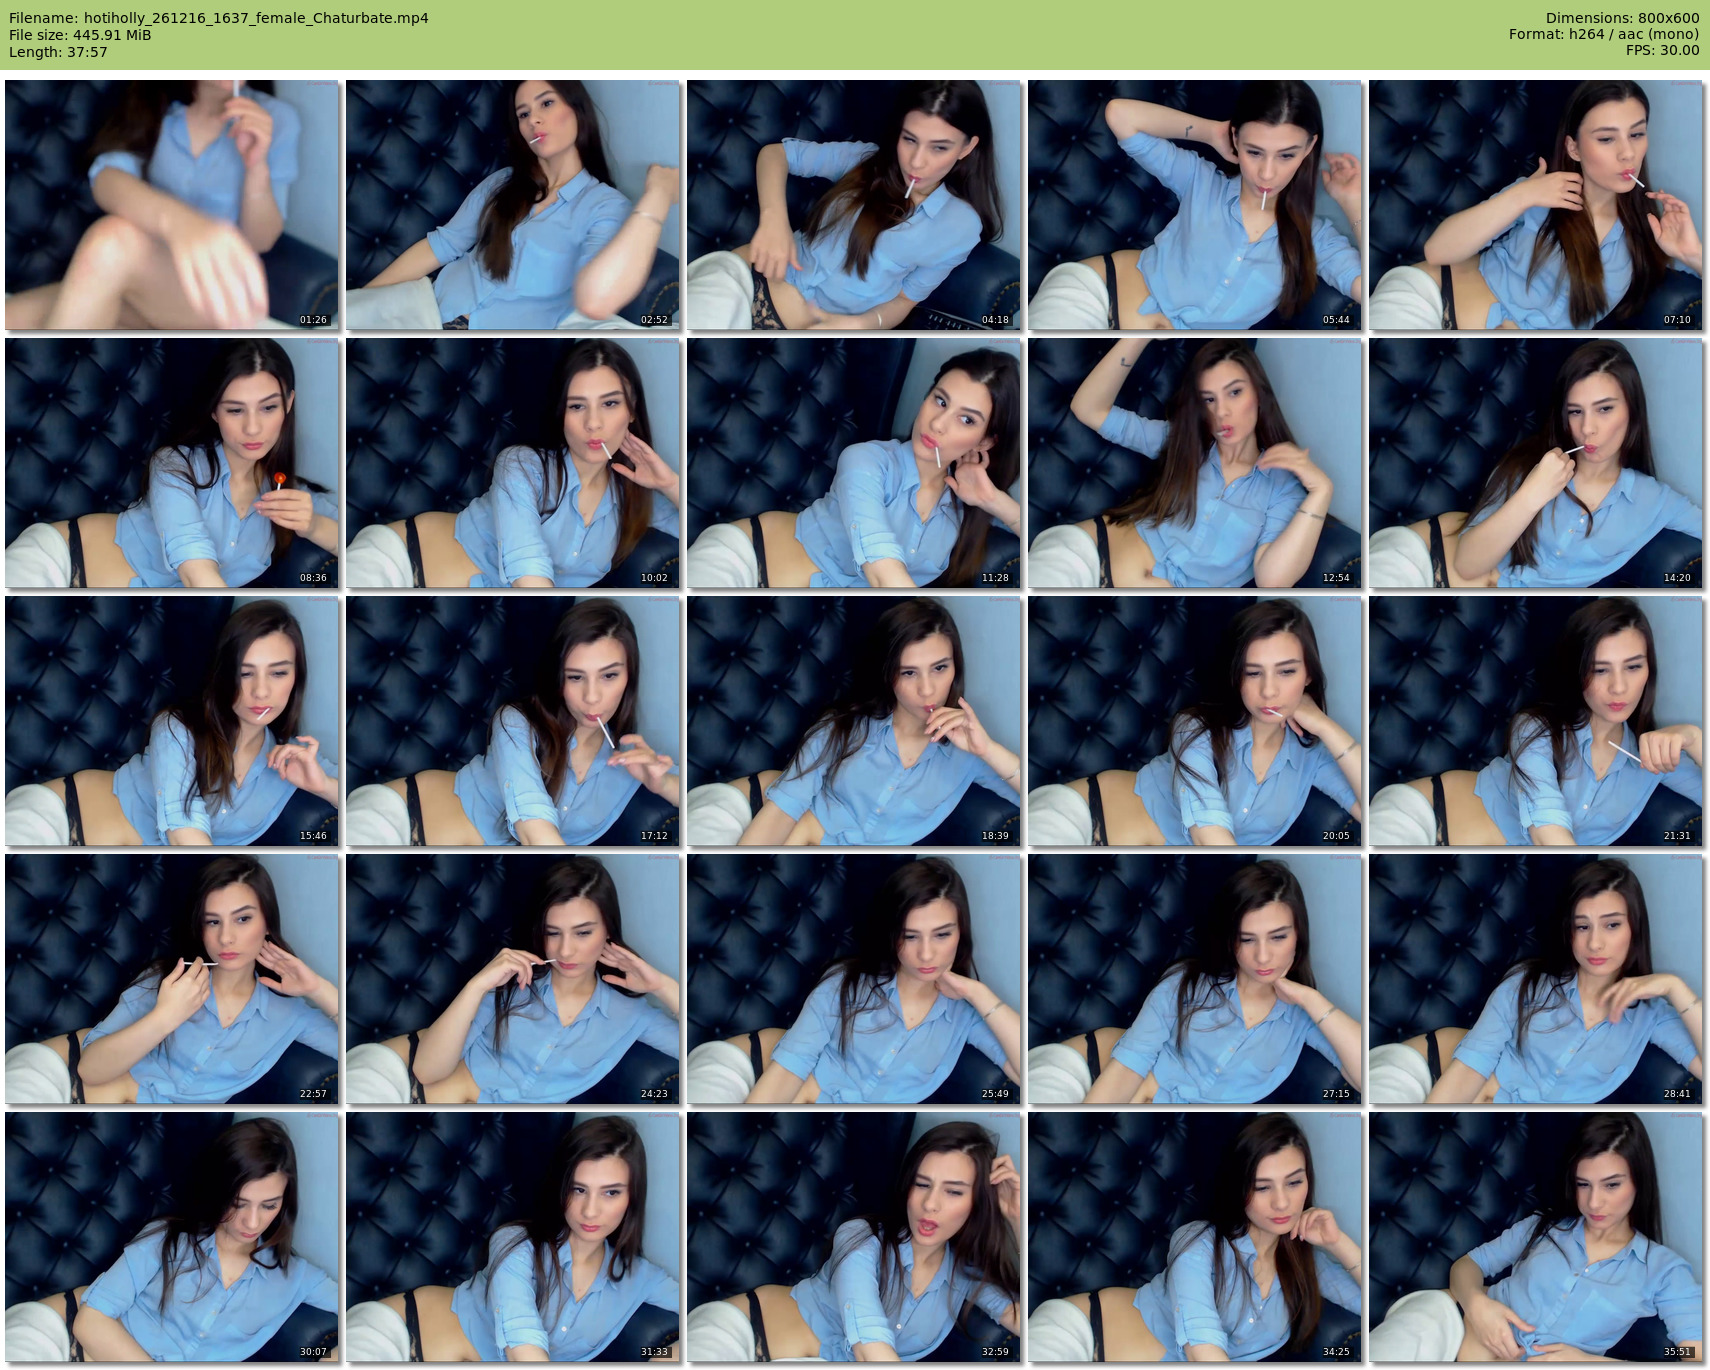The height and width of the screenshot is (1370, 1710).
Task: Select the 07:10 thumbnail
Action: [x=1536, y=205]
